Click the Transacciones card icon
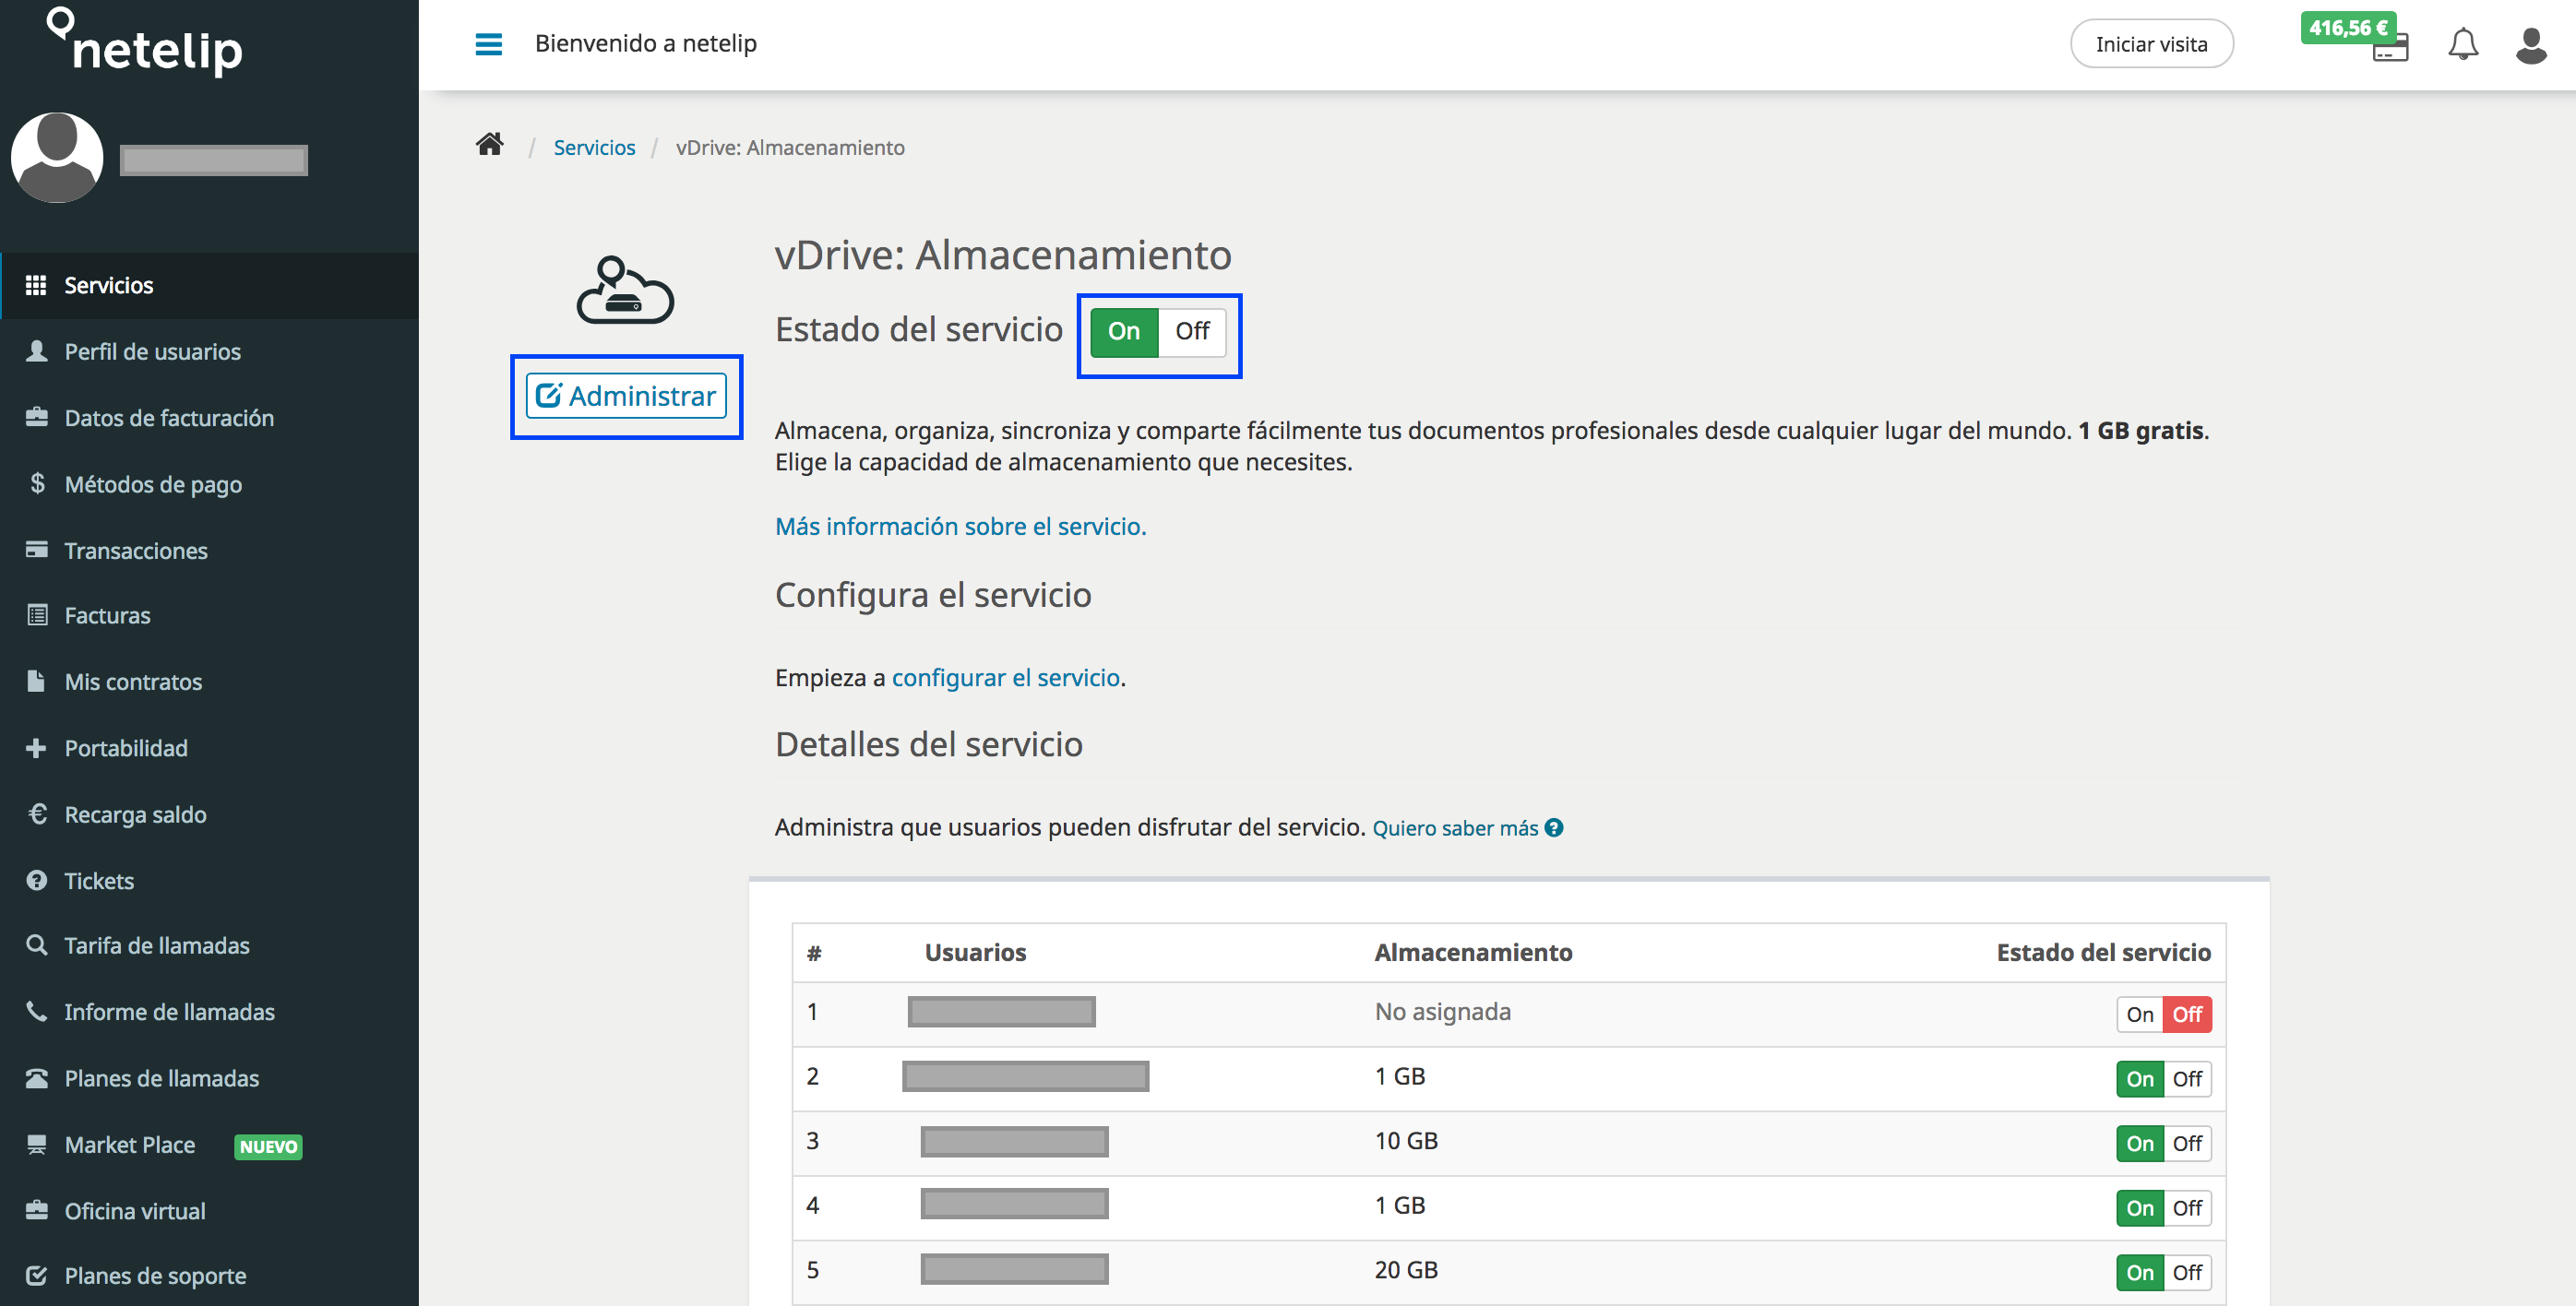 click(36, 549)
